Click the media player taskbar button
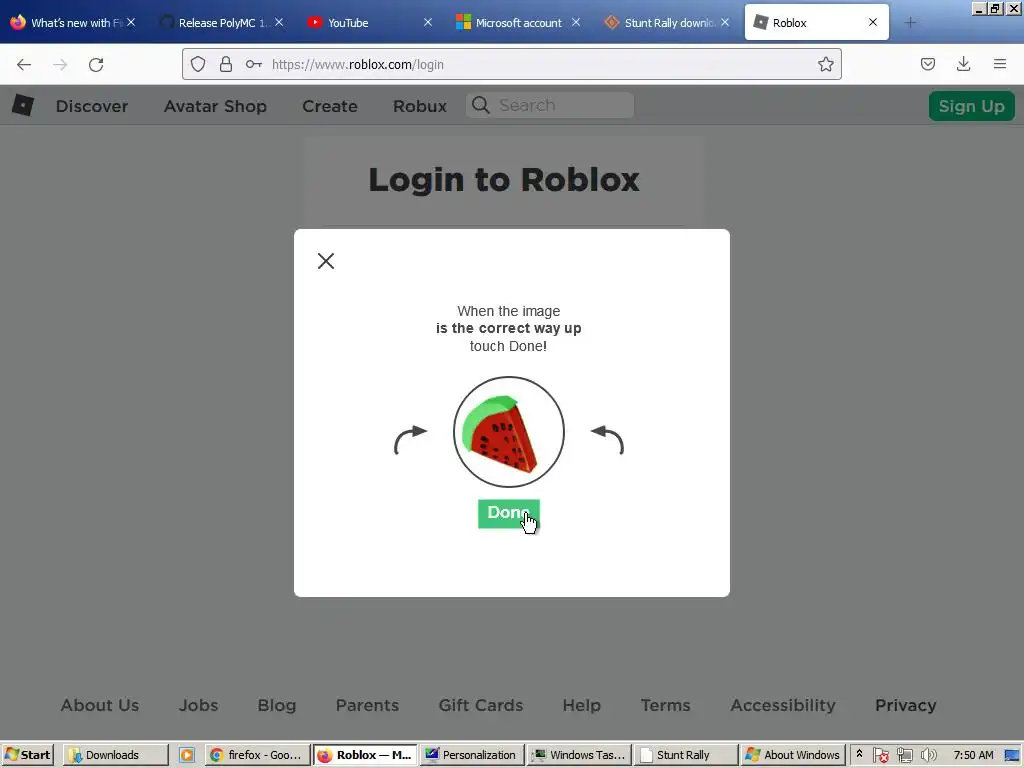This screenshot has height=768, width=1024. coord(187,755)
